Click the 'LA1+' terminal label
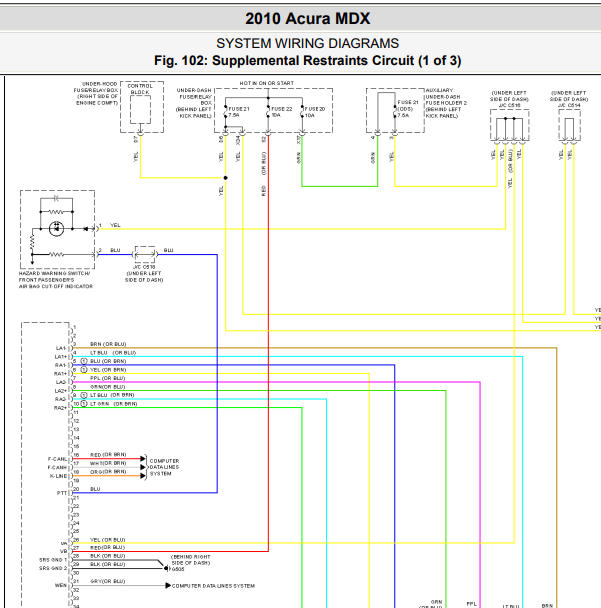This screenshot has width=601, height=608. [x=61, y=357]
